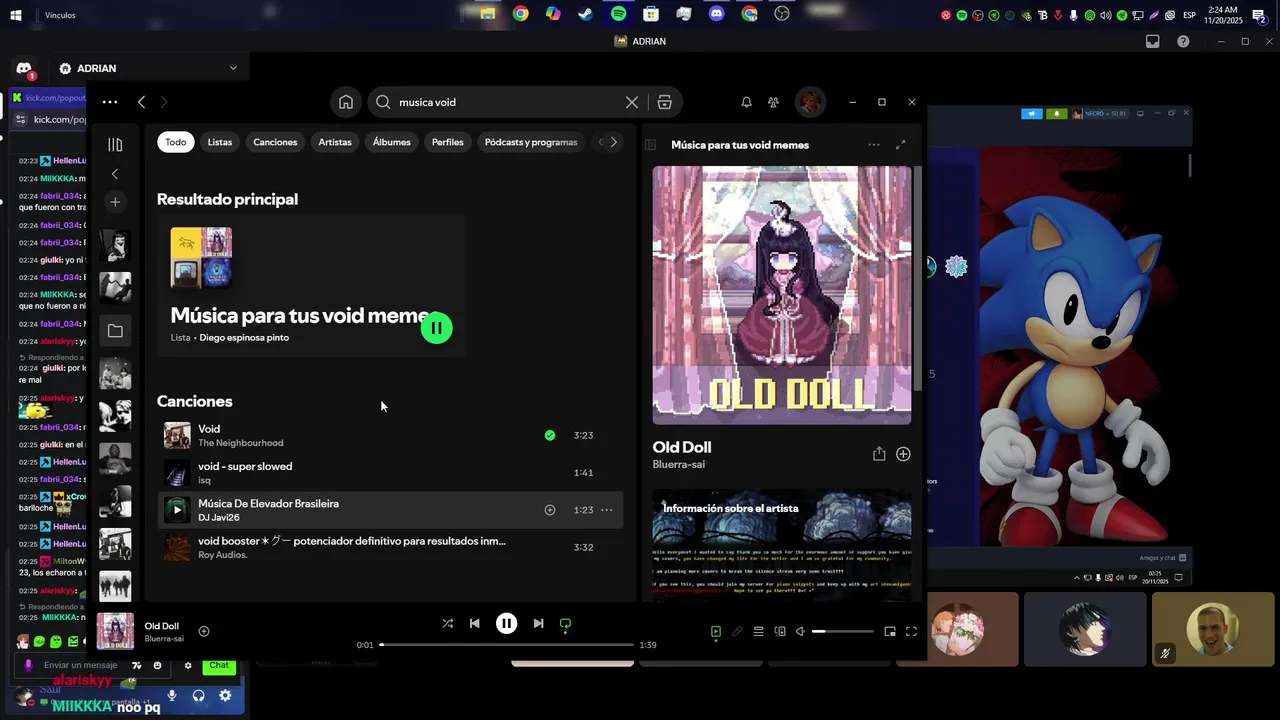Enter Spotify full screen mode
1280x720 pixels.
(x=911, y=631)
